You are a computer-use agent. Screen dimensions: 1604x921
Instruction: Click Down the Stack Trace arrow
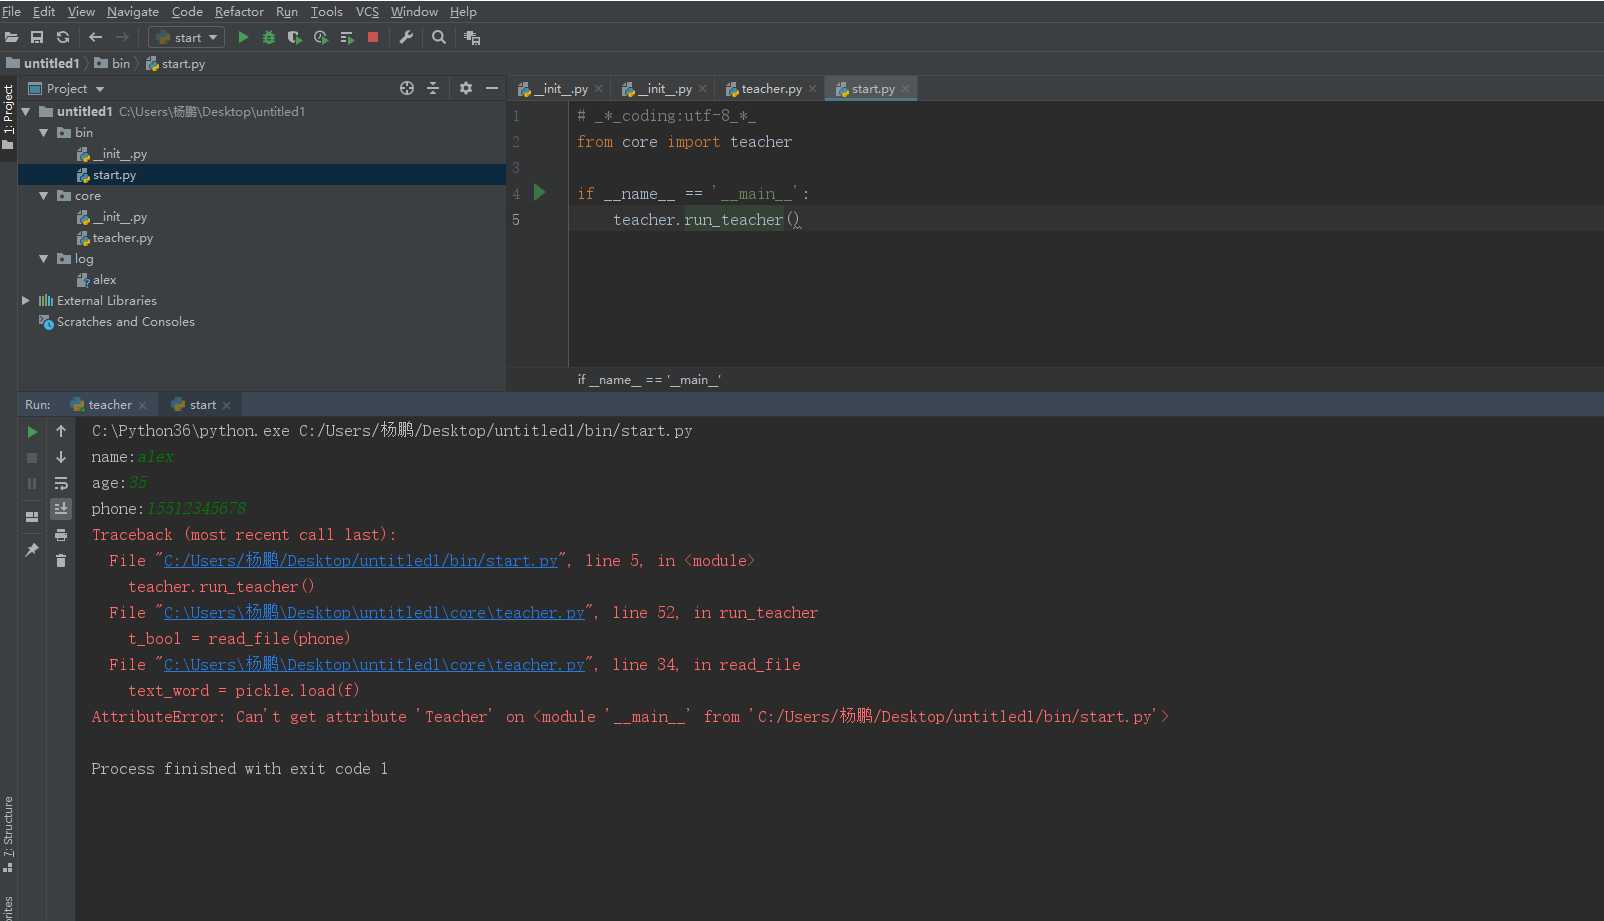61,457
